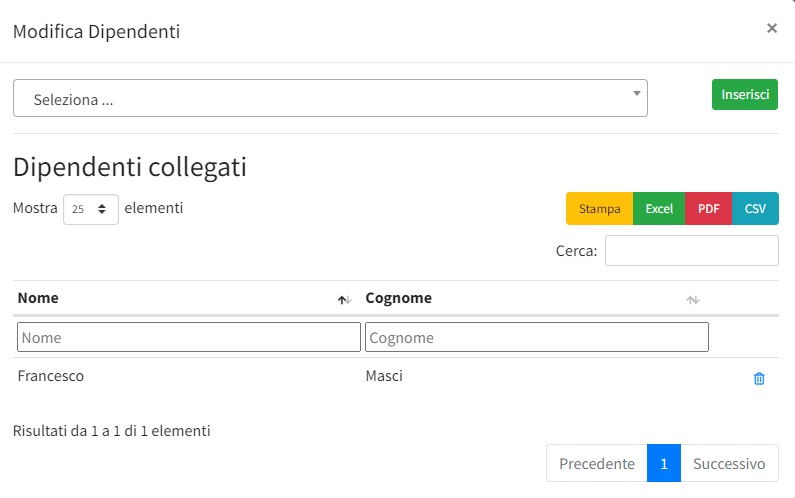Image resolution: width=795 pixels, height=498 pixels.
Task: Click the Cognome filter input
Action: tap(537, 337)
